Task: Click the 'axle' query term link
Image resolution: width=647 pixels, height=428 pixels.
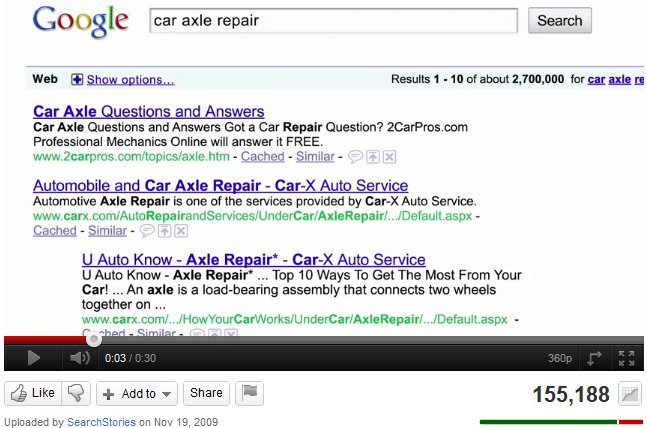Action: (x=619, y=79)
